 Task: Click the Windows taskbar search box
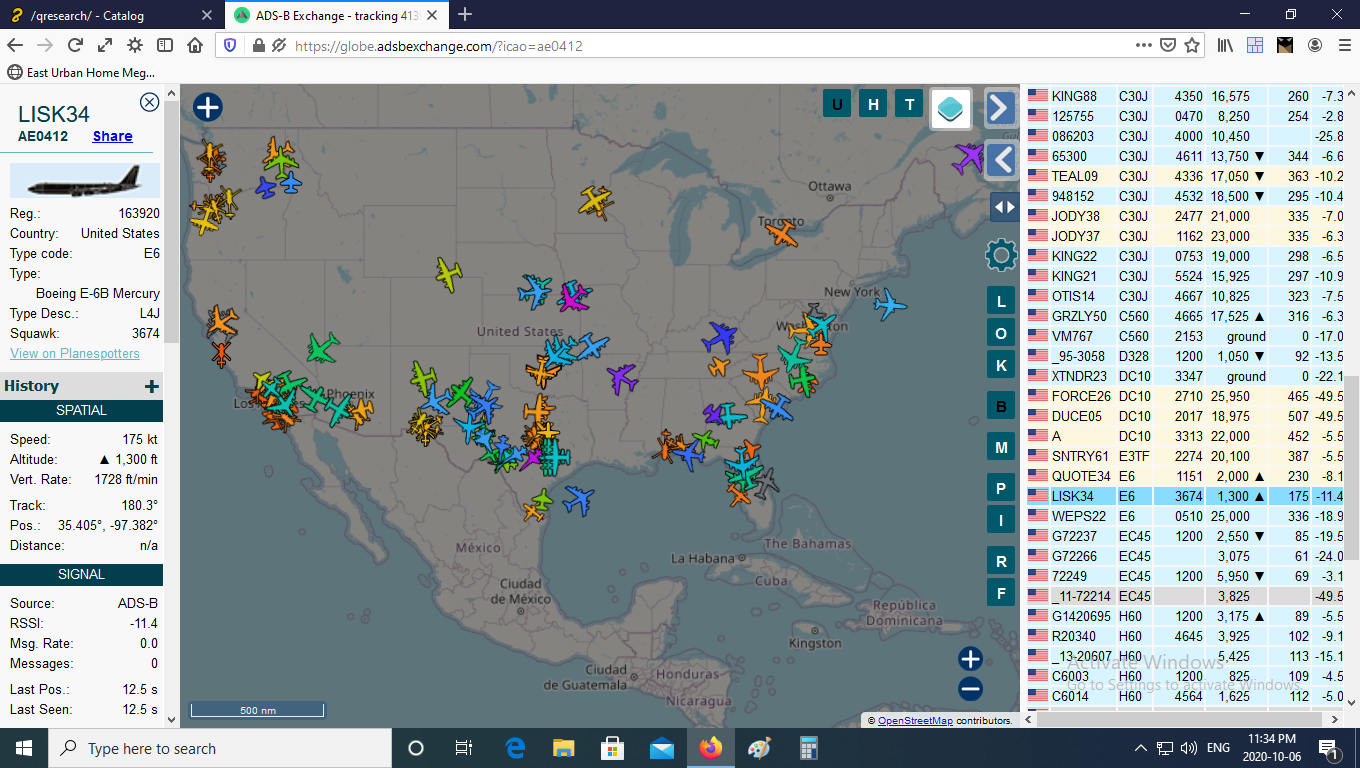220,748
